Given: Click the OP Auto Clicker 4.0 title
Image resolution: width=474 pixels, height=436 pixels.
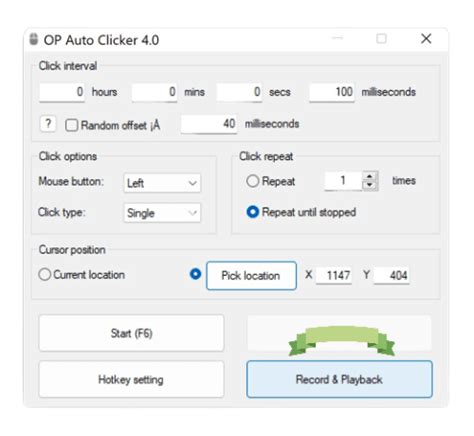Looking at the screenshot, I should click(x=101, y=40).
